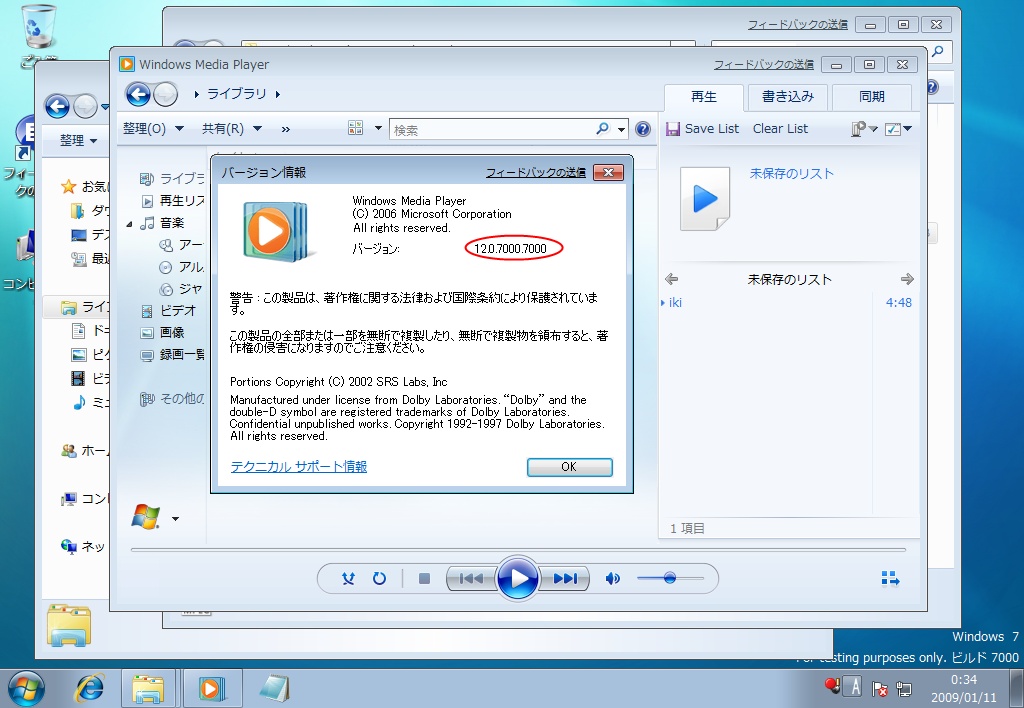Select the genre item under 音楽
The width and height of the screenshot is (1024, 708).
pos(182,289)
